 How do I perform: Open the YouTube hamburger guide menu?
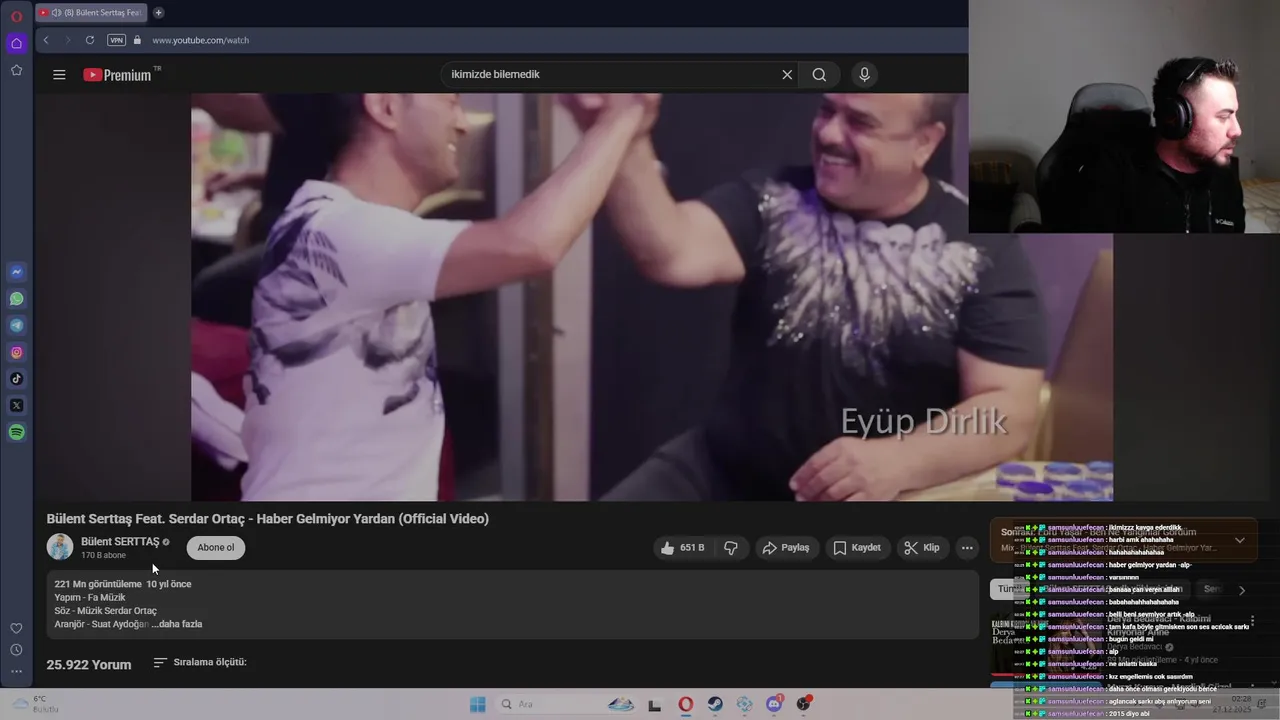59,74
